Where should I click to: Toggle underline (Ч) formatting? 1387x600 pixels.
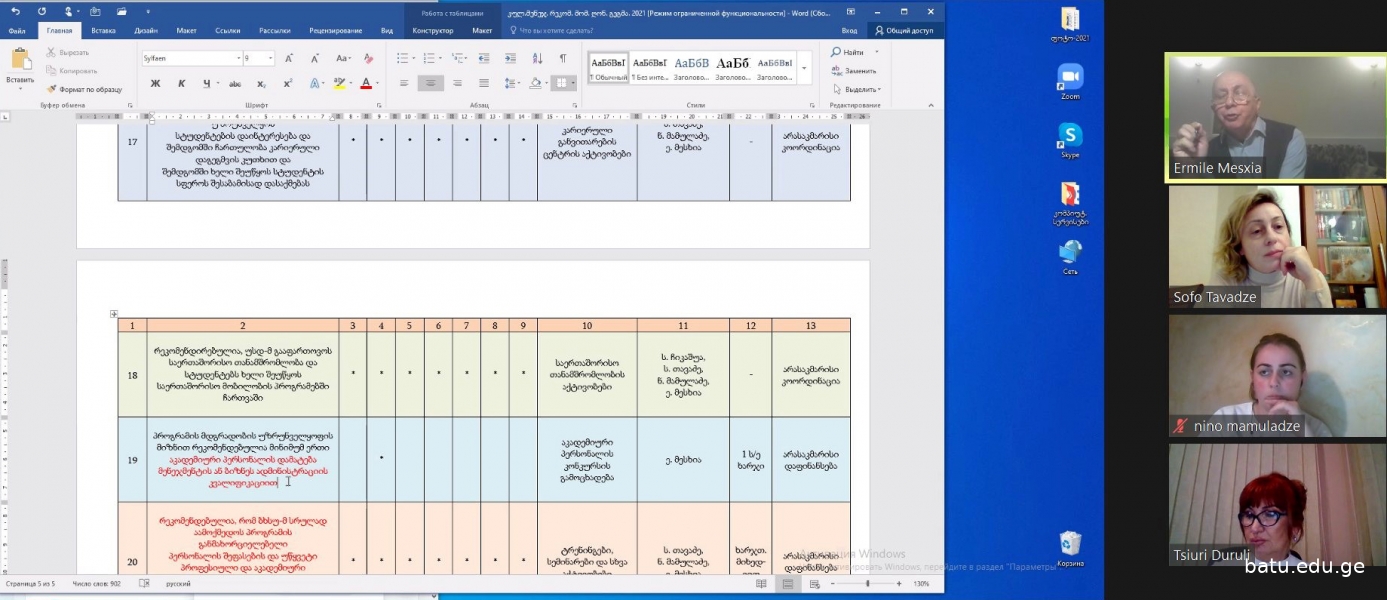208,83
